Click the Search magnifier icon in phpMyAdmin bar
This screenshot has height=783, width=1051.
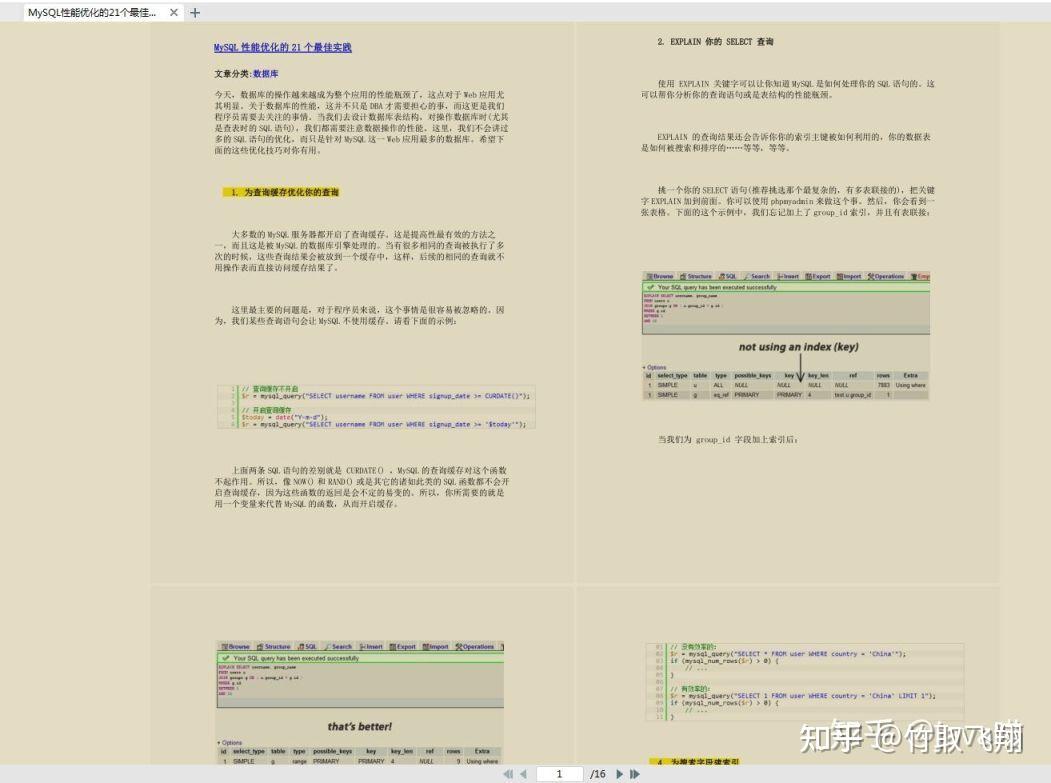click(x=748, y=278)
